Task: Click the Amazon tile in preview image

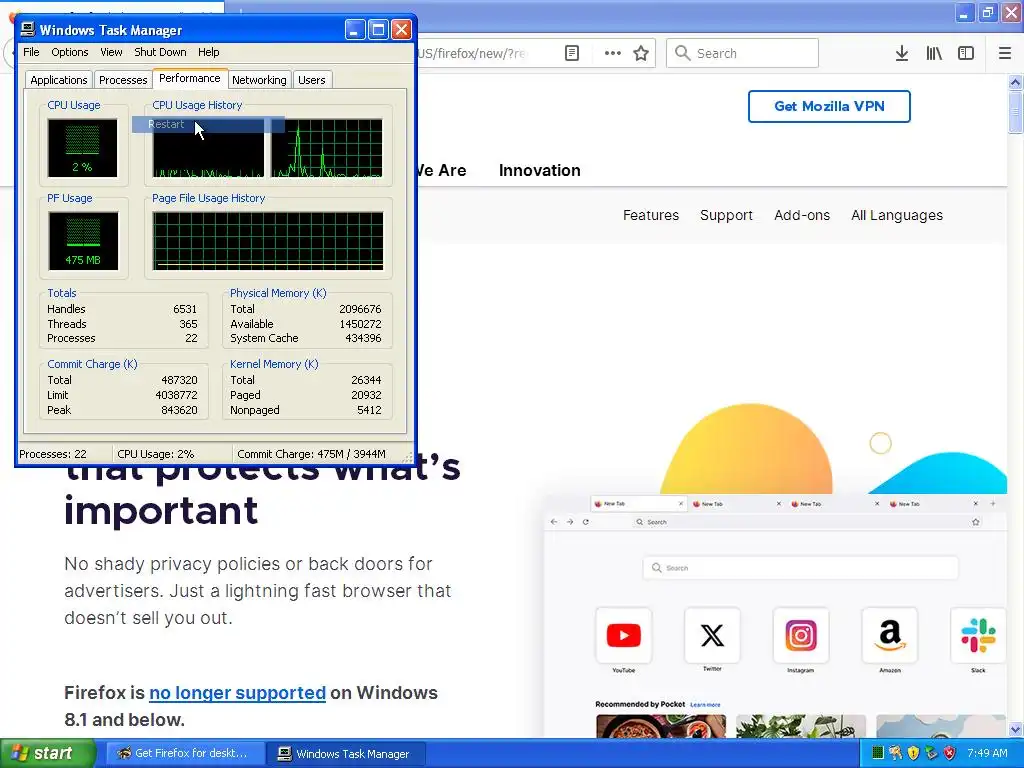Action: point(890,635)
